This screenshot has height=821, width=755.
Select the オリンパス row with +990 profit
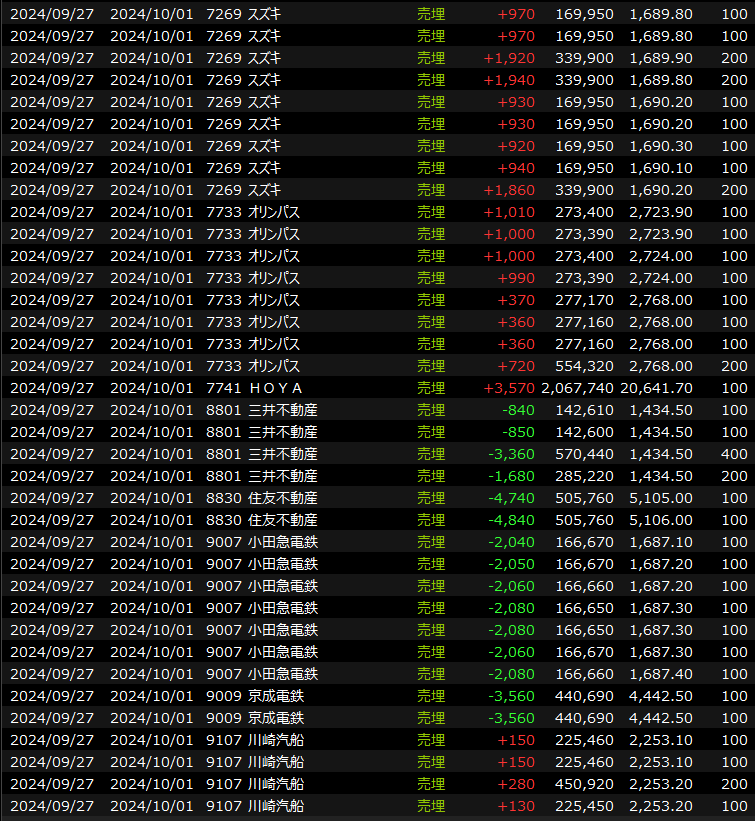(273, 278)
